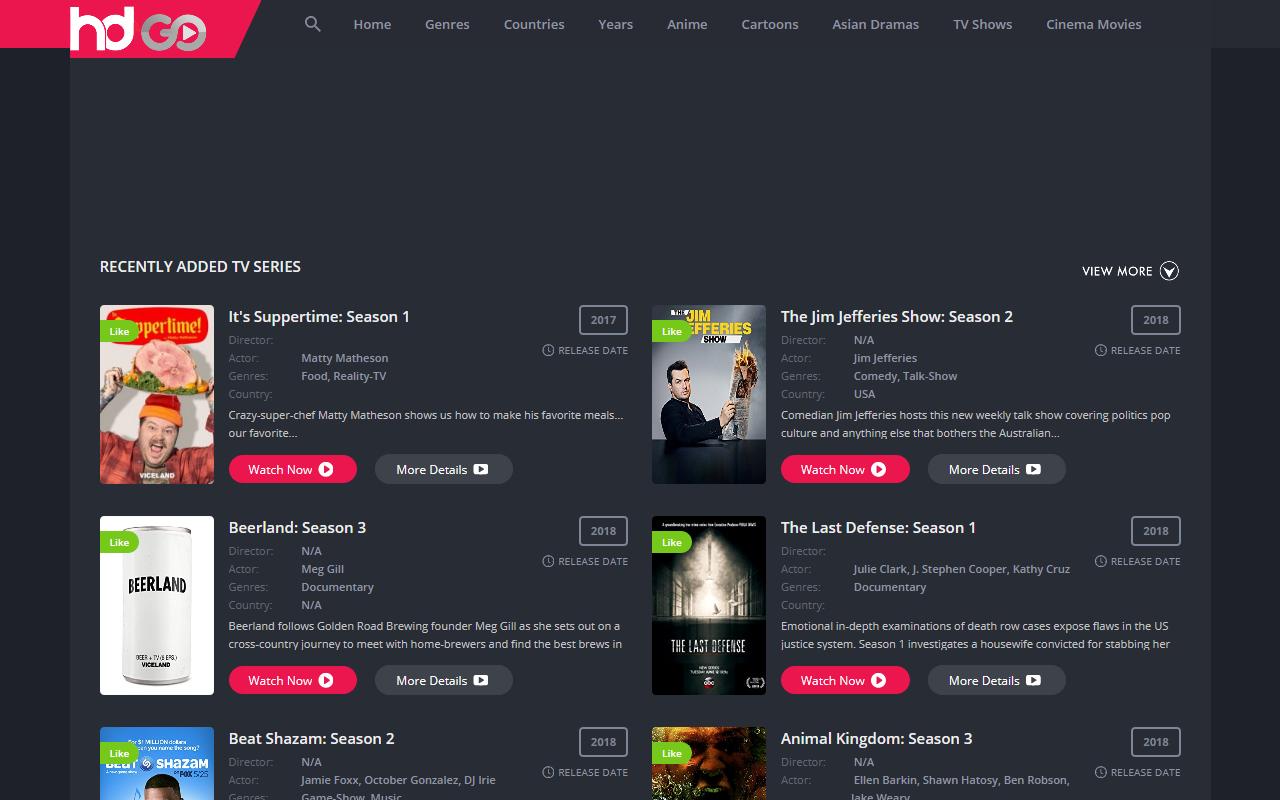Open the Years menu
Image resolution: width=1280 pixels, height=800 pixels.
(x=616, y=24)
